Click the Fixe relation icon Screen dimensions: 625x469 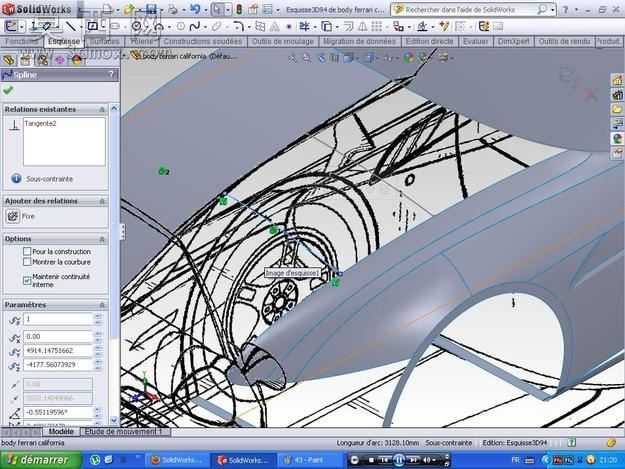pyautogui.click(x=13, y=216)
